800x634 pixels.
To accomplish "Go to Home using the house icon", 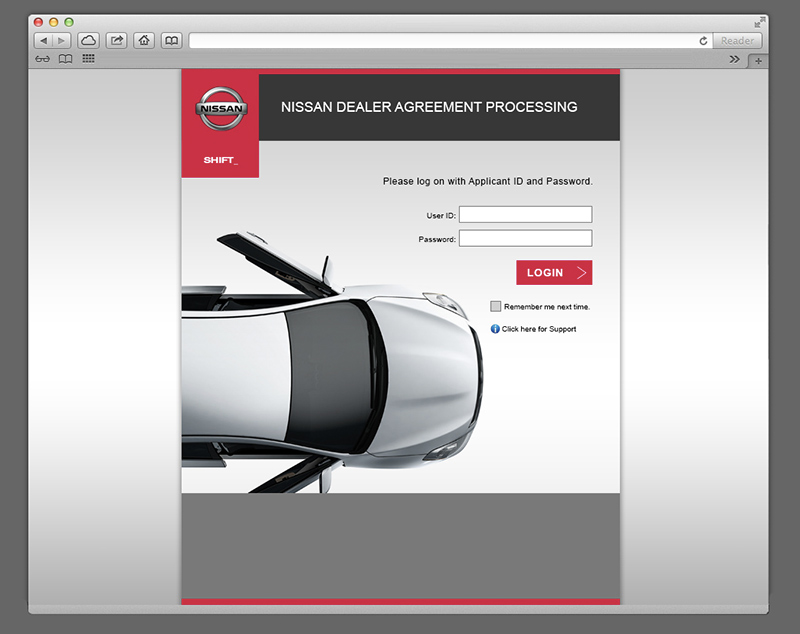I will click(143, 40).
